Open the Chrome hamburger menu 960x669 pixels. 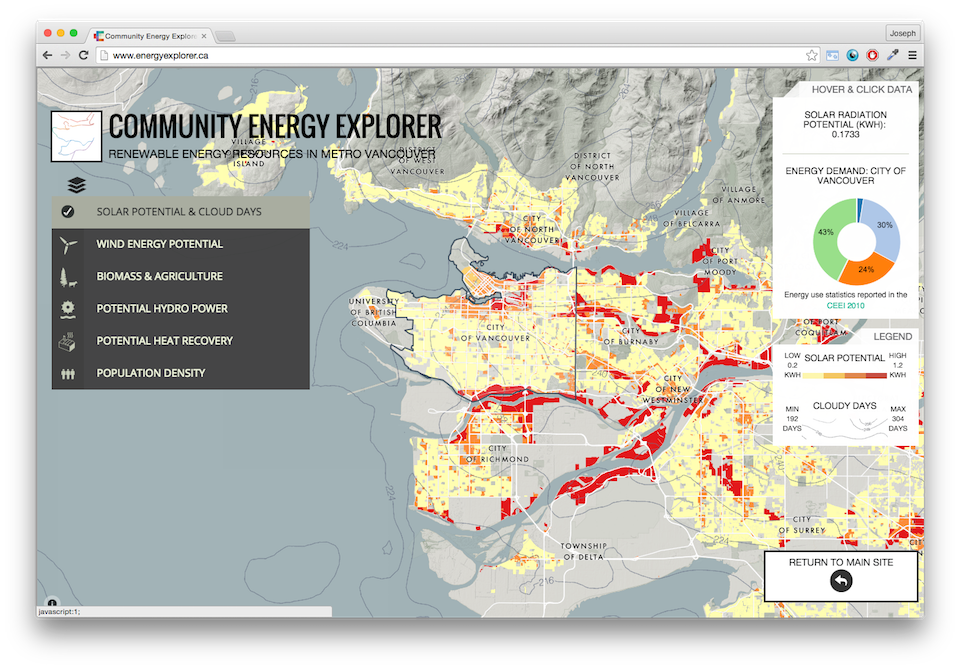pyautogui.click(x=912, y=56)
